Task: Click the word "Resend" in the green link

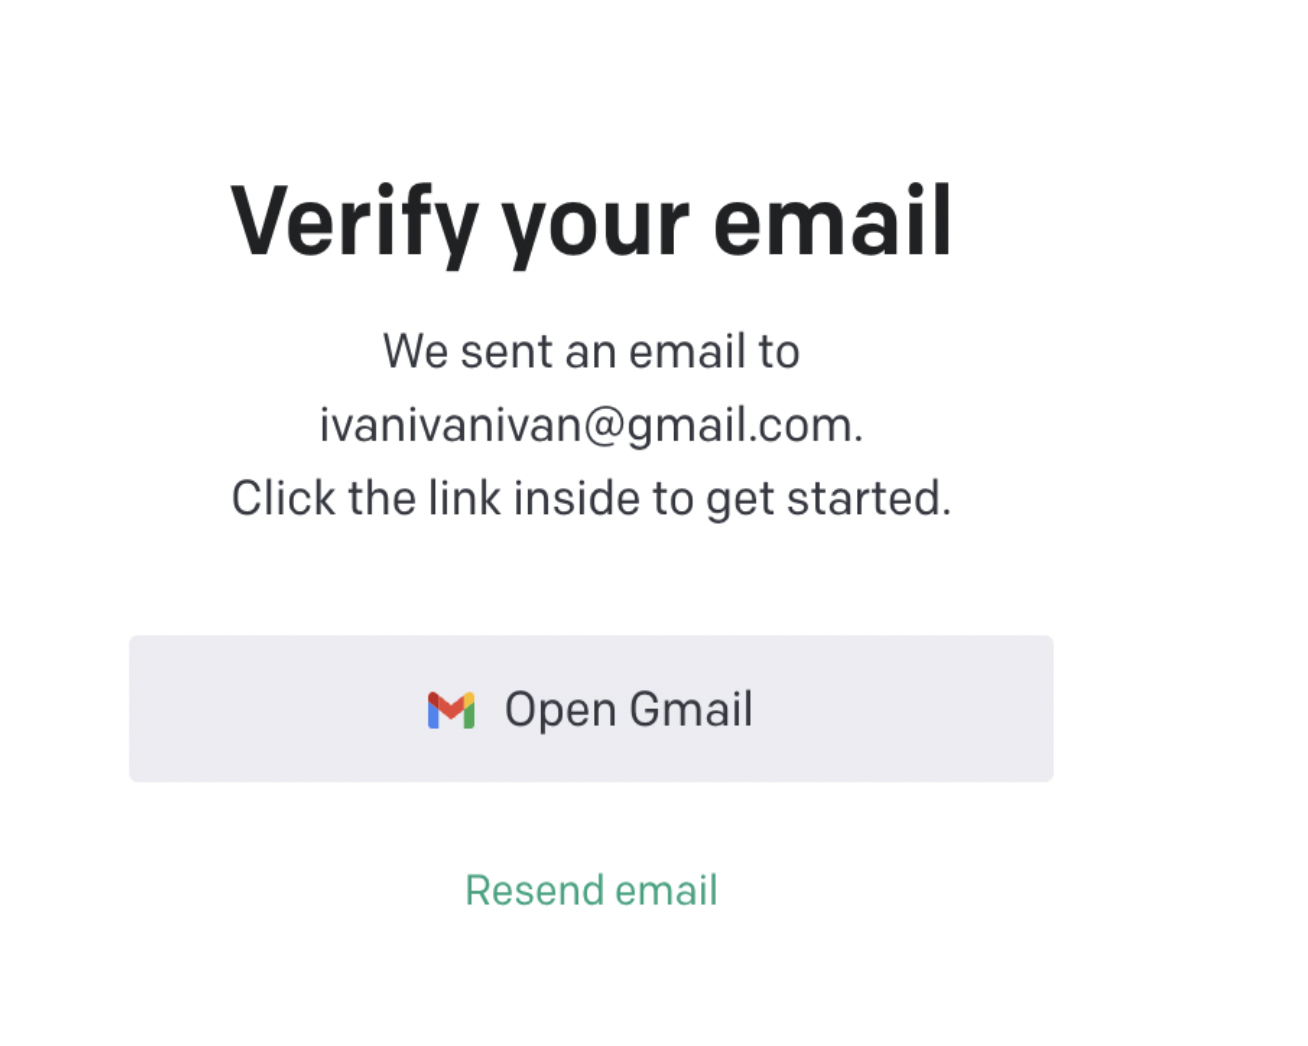Action: tap(534, 890)
